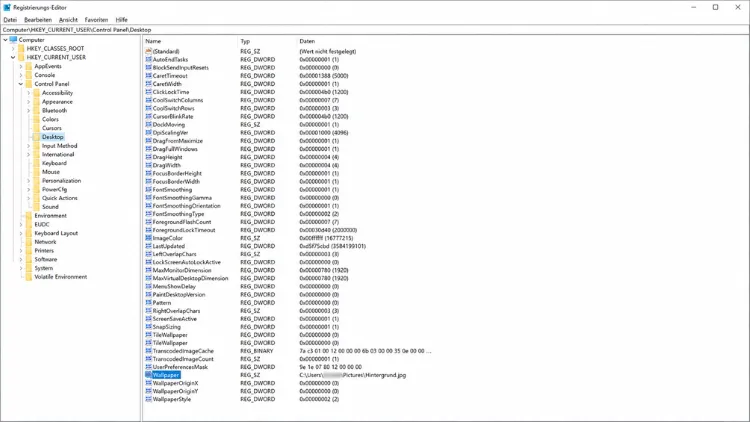The width and height of the screenshot is (750, 422).
Task: Select the CursorBlinkRate value name
Action: point(173,116)
